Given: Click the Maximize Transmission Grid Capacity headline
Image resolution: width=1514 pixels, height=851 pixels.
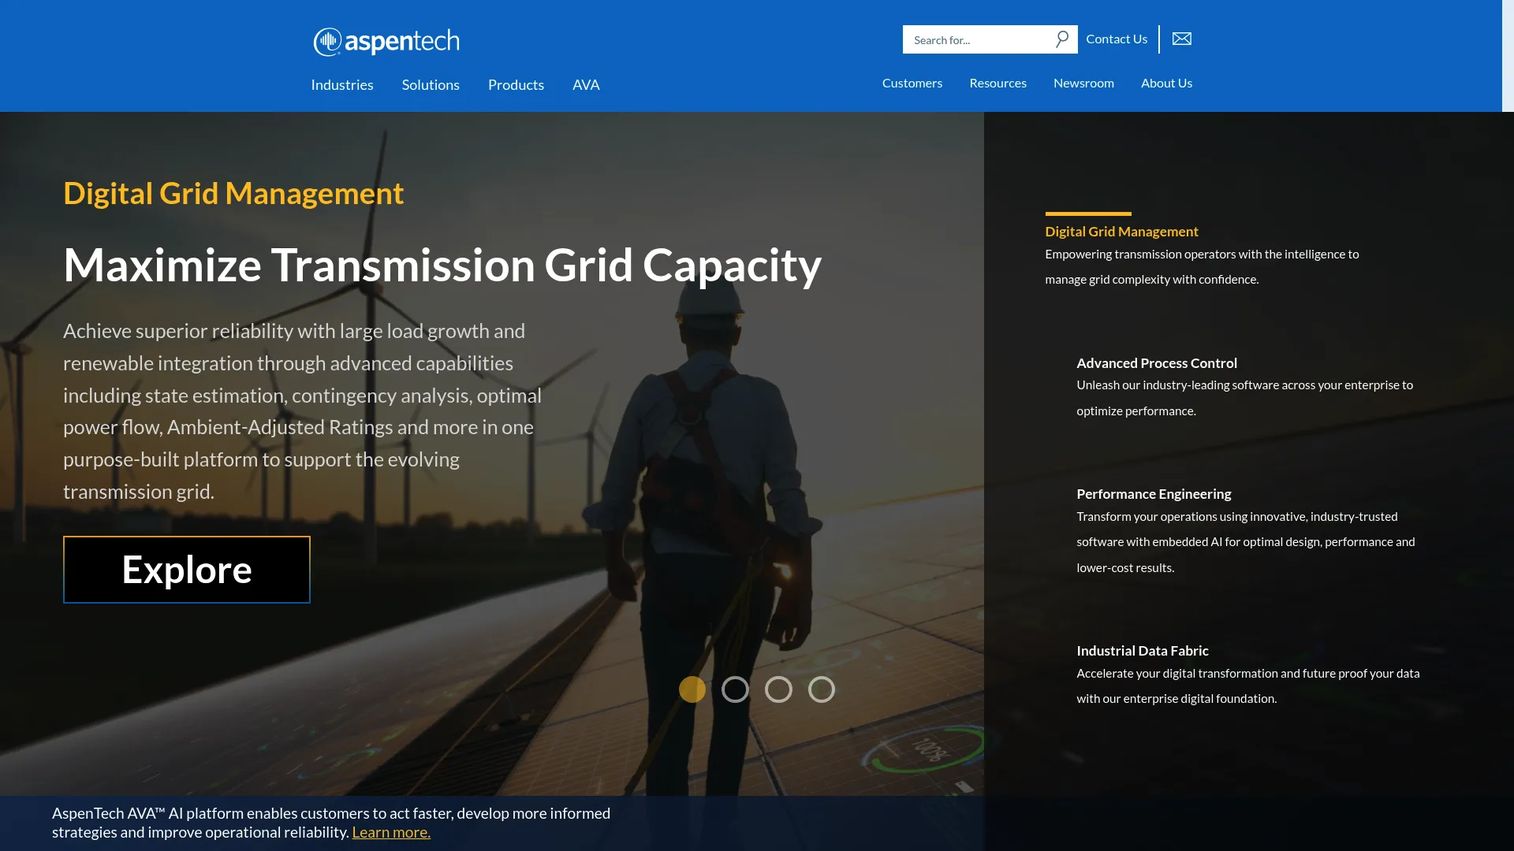Looking at the screenshot, I should click(x=442, y=266).
